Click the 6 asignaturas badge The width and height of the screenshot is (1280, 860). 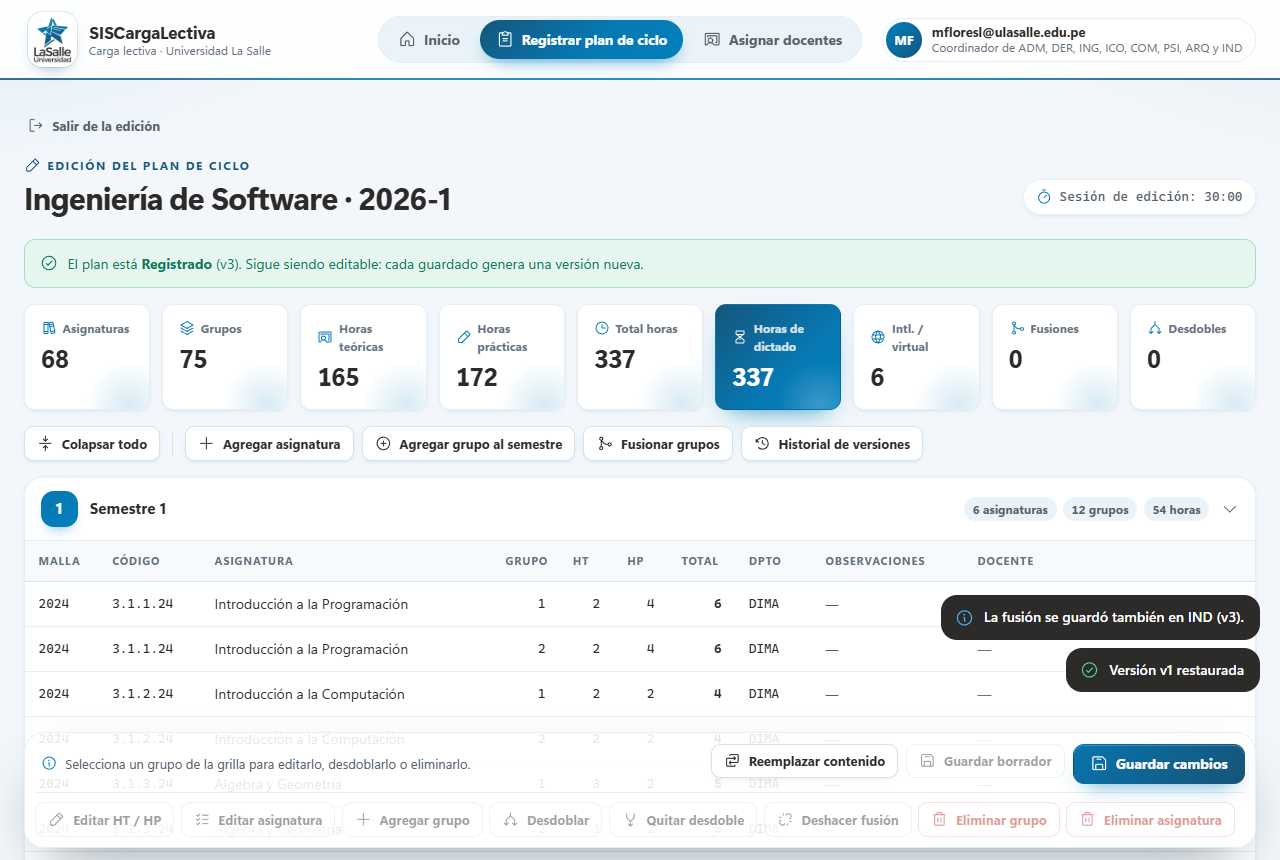coord(1011,510)
